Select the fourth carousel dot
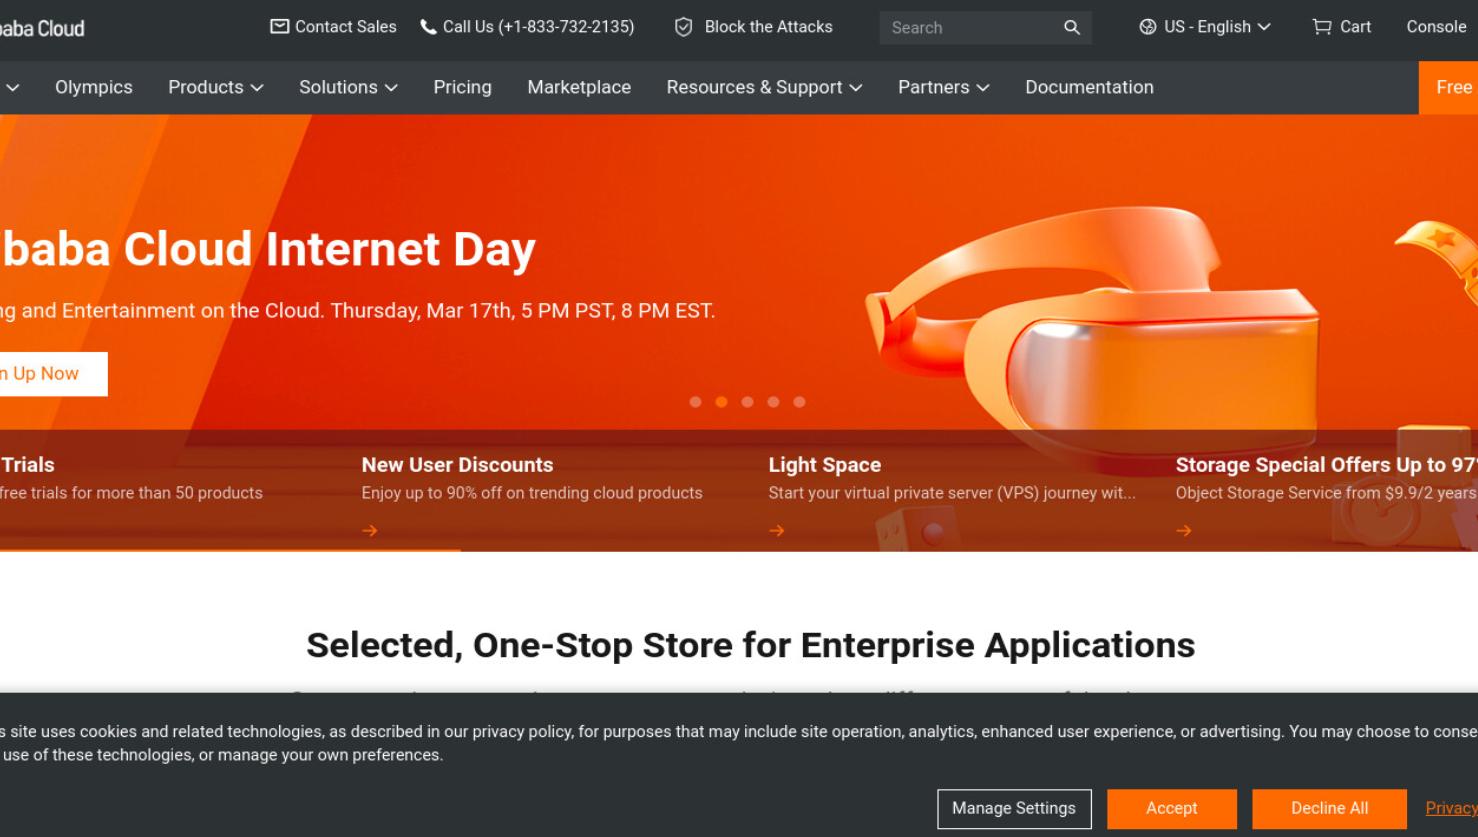The height and width of the screenshot is (837, 1478). point(773,402)
